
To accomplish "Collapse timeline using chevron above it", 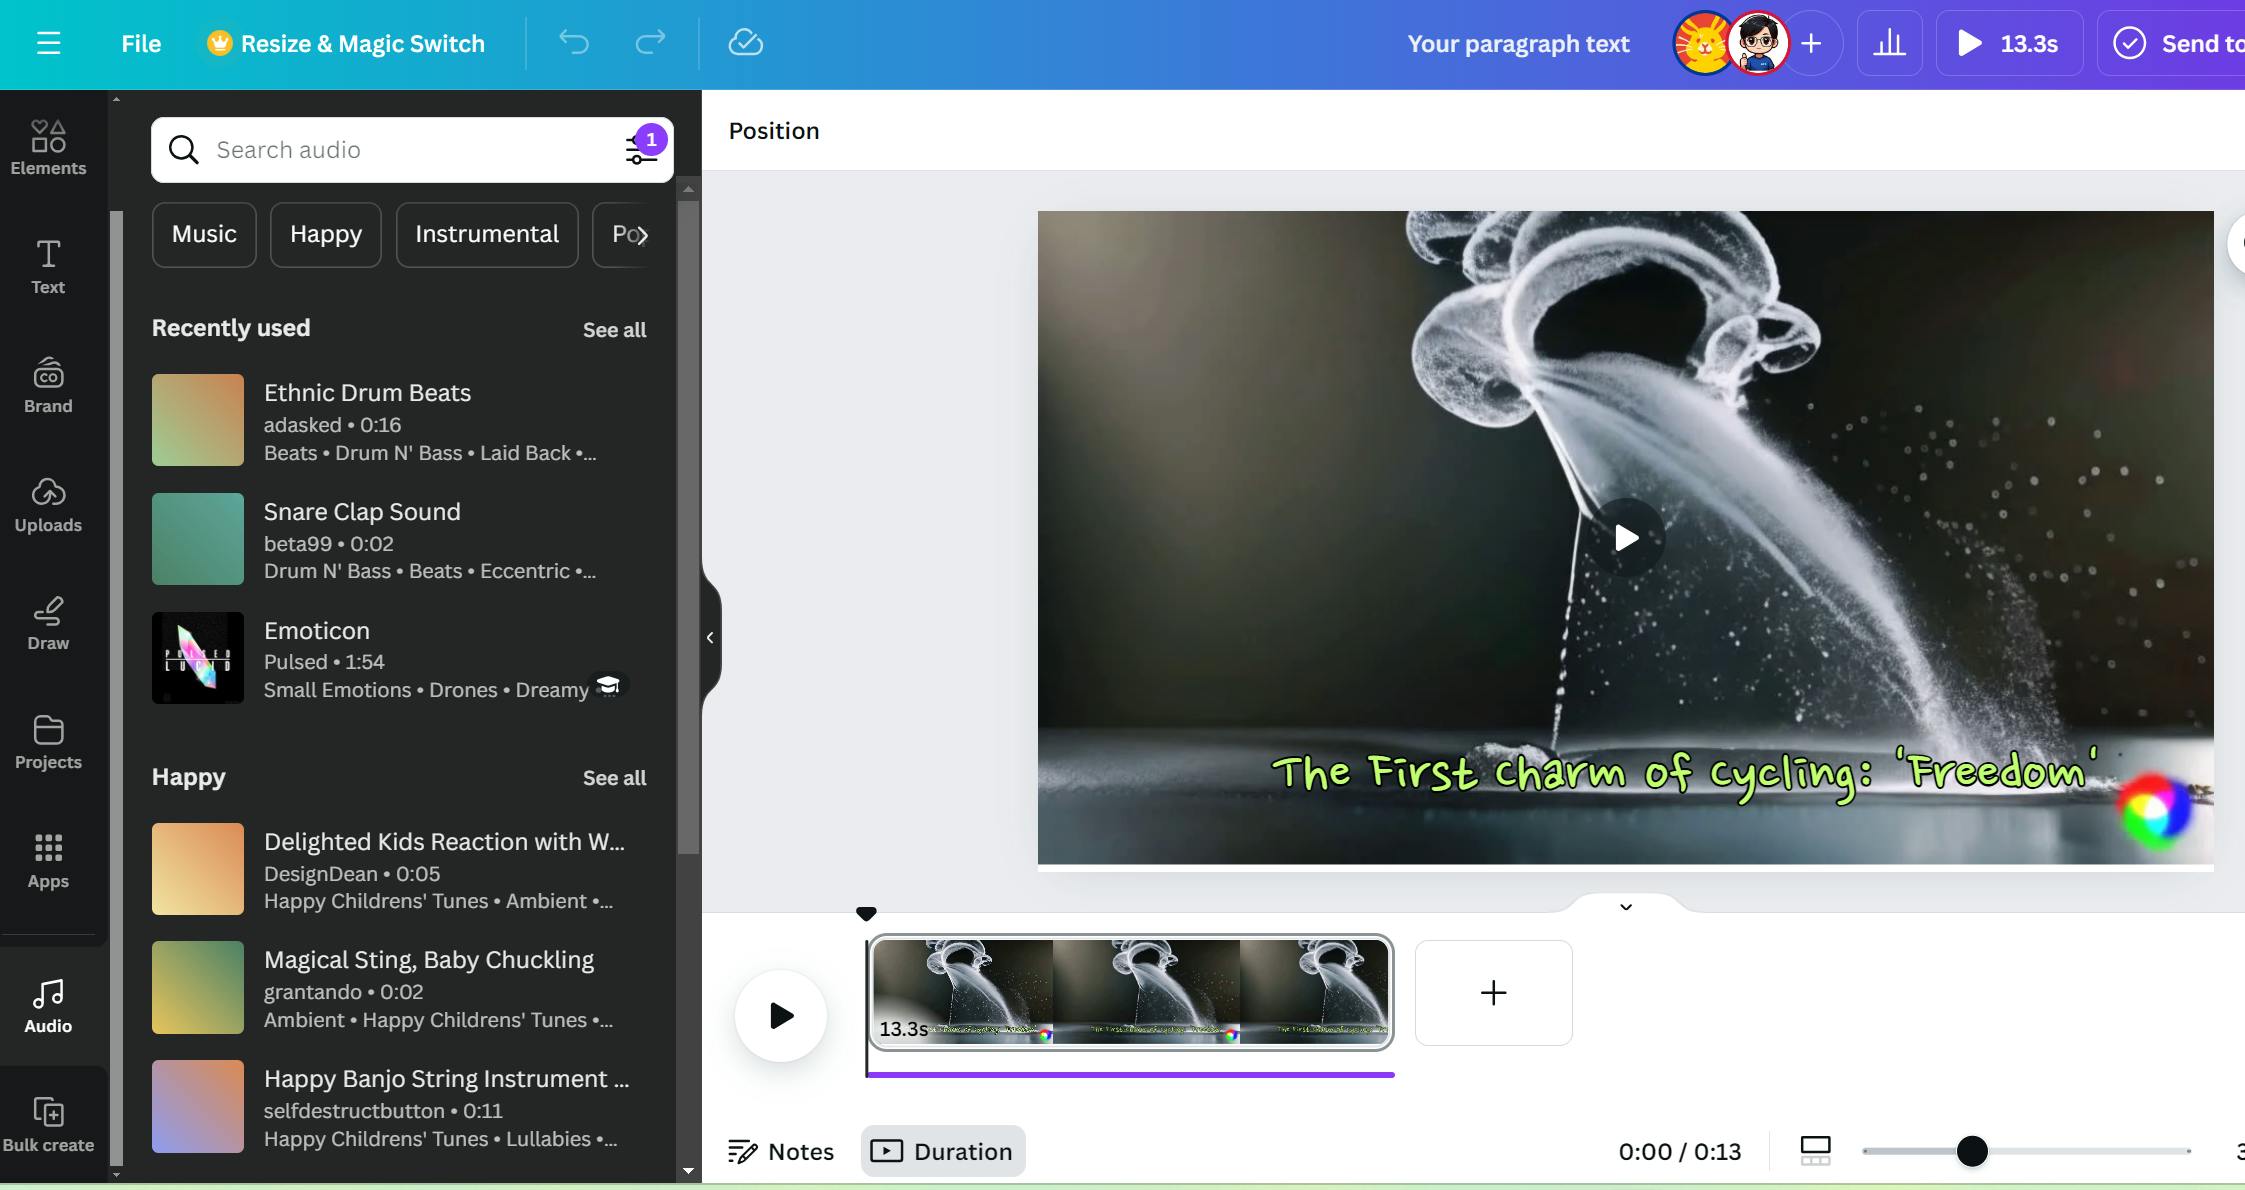I will coord(1626,907).
